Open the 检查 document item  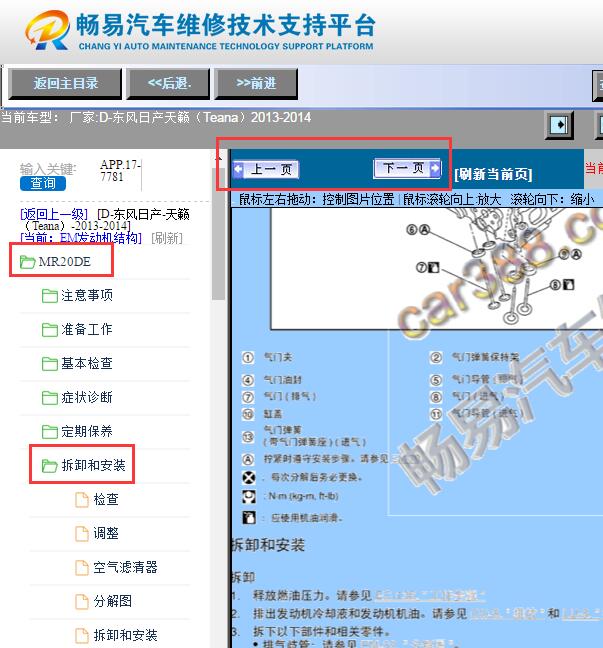tap(106, 499)
